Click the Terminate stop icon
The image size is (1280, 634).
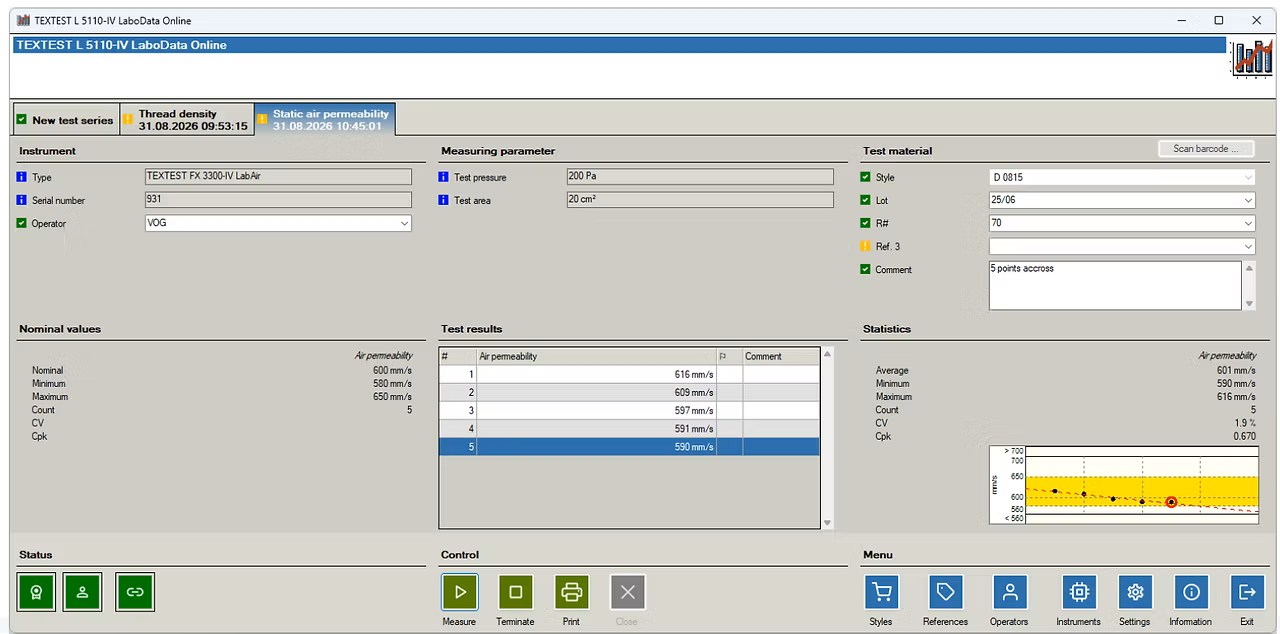515,592
